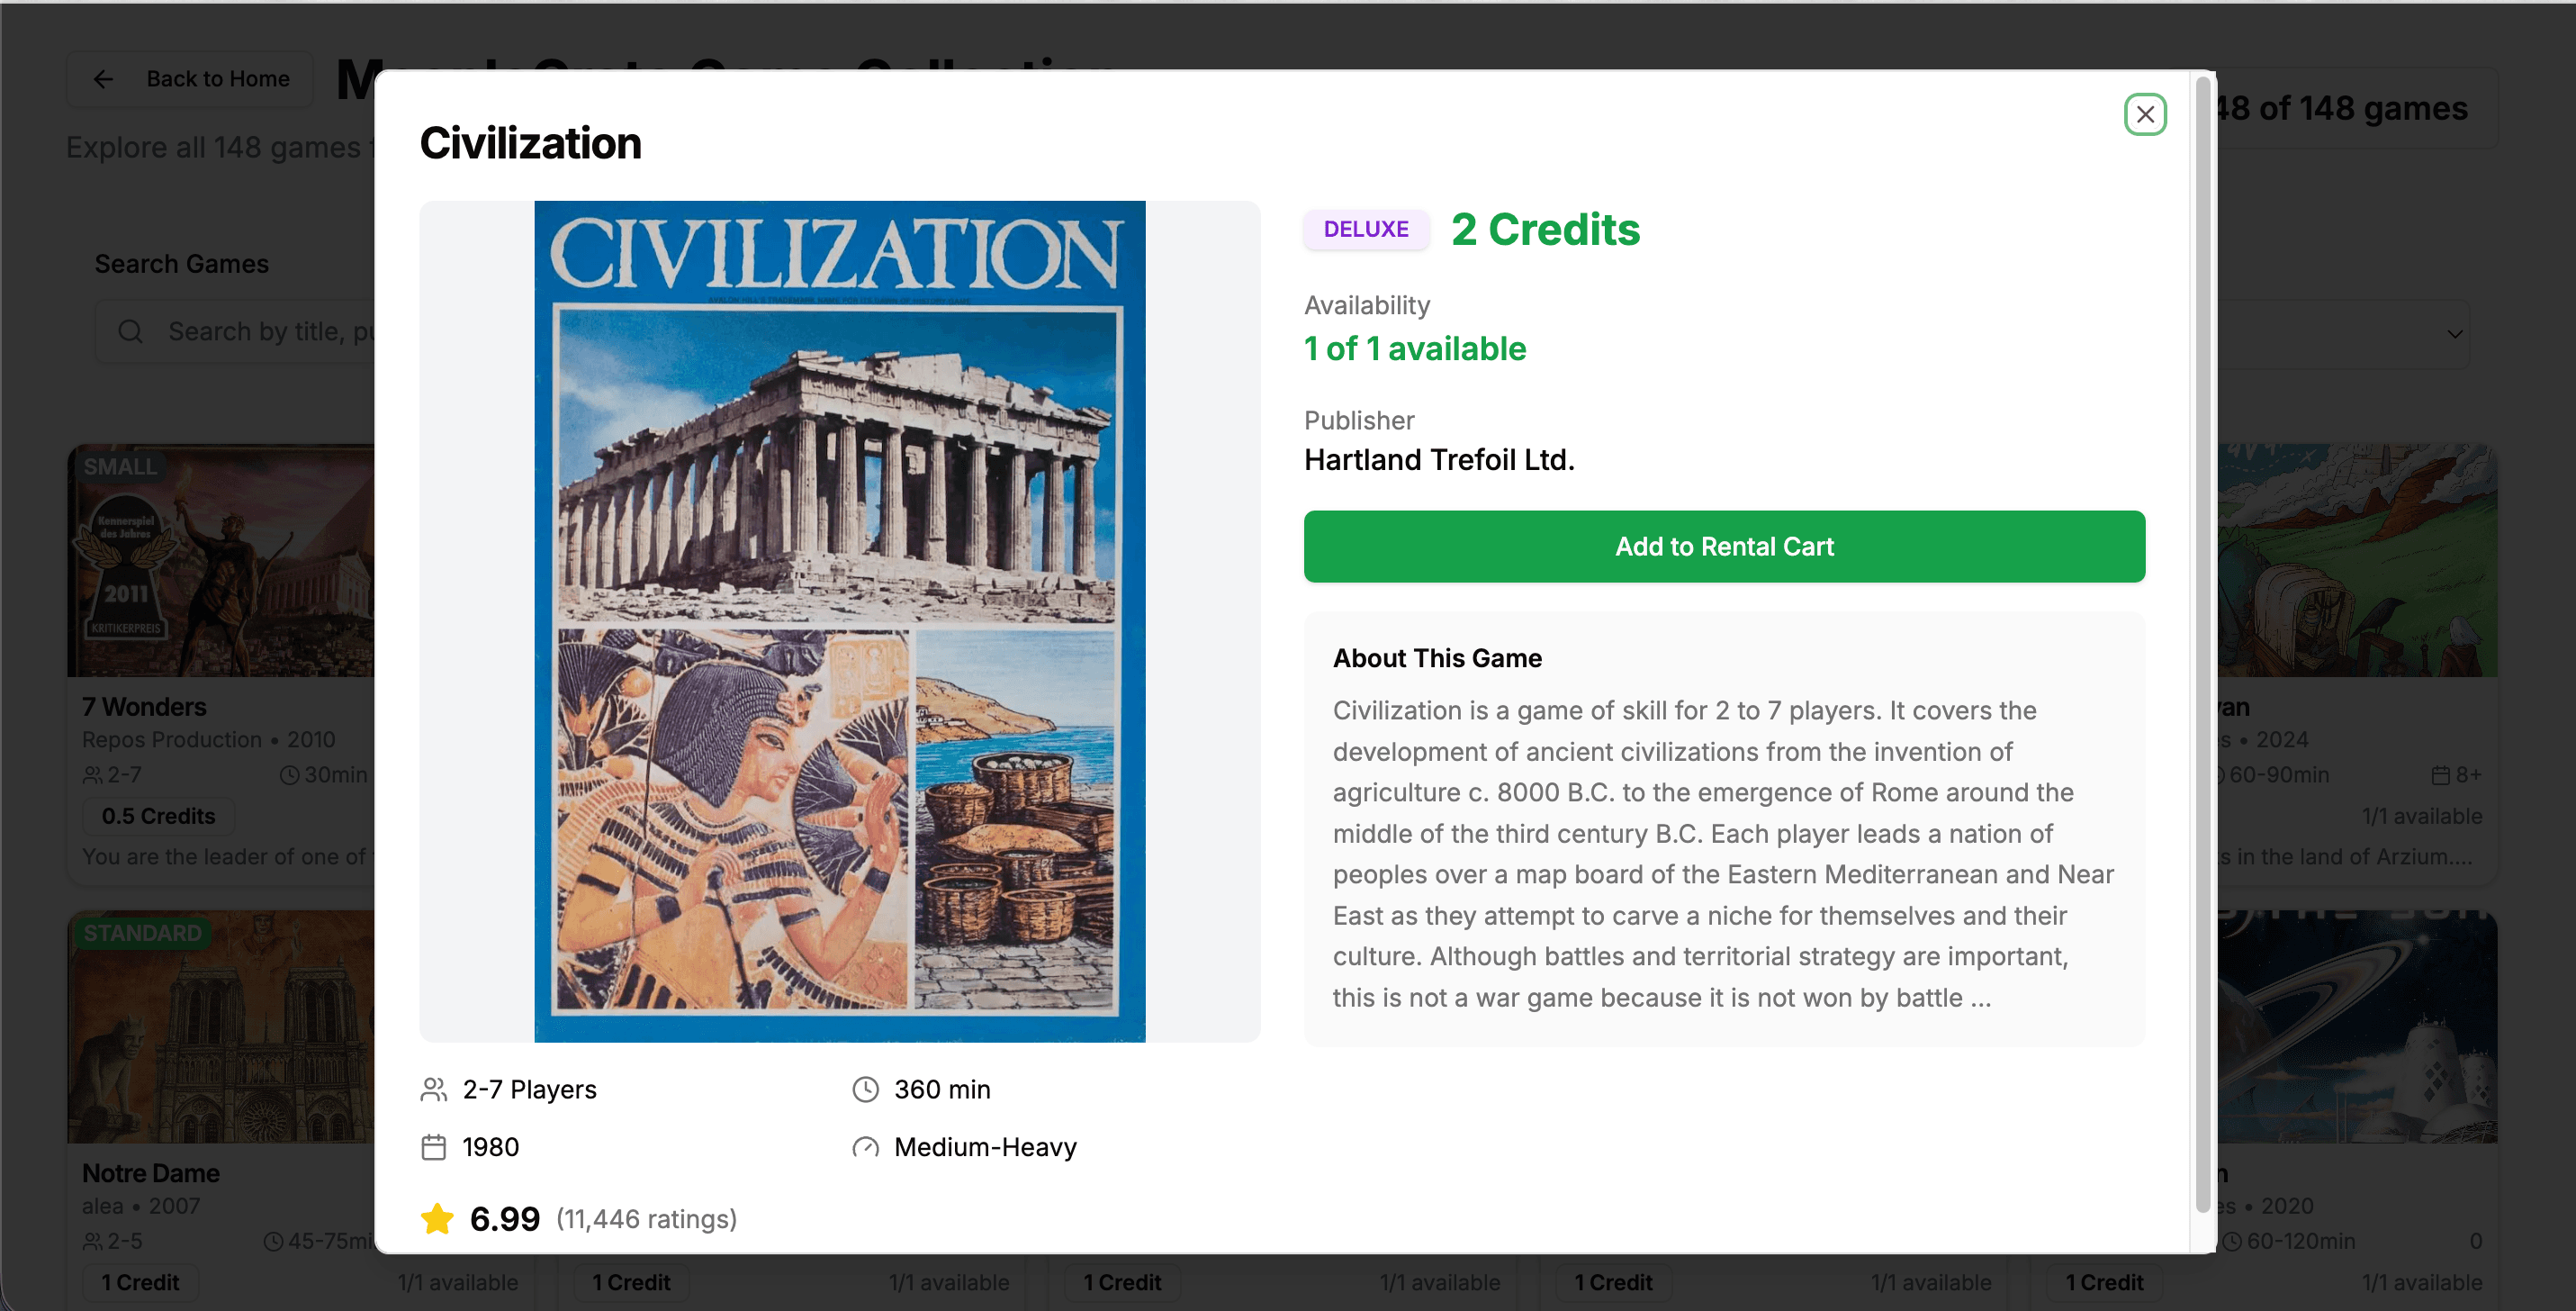Click the (11,446 ratings) count
2576x1311 pixels.
pyautogui.click(x=646, y=1218)
